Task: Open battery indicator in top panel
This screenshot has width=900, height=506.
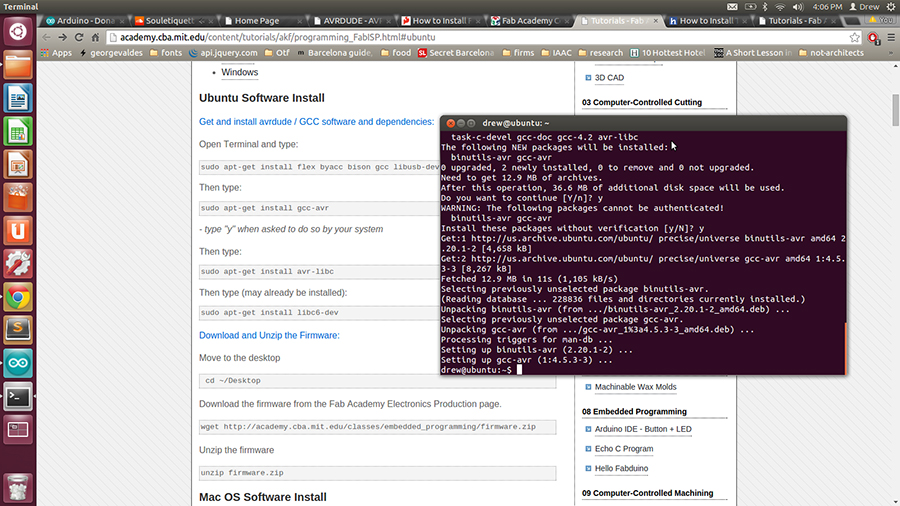Action: 750,7
